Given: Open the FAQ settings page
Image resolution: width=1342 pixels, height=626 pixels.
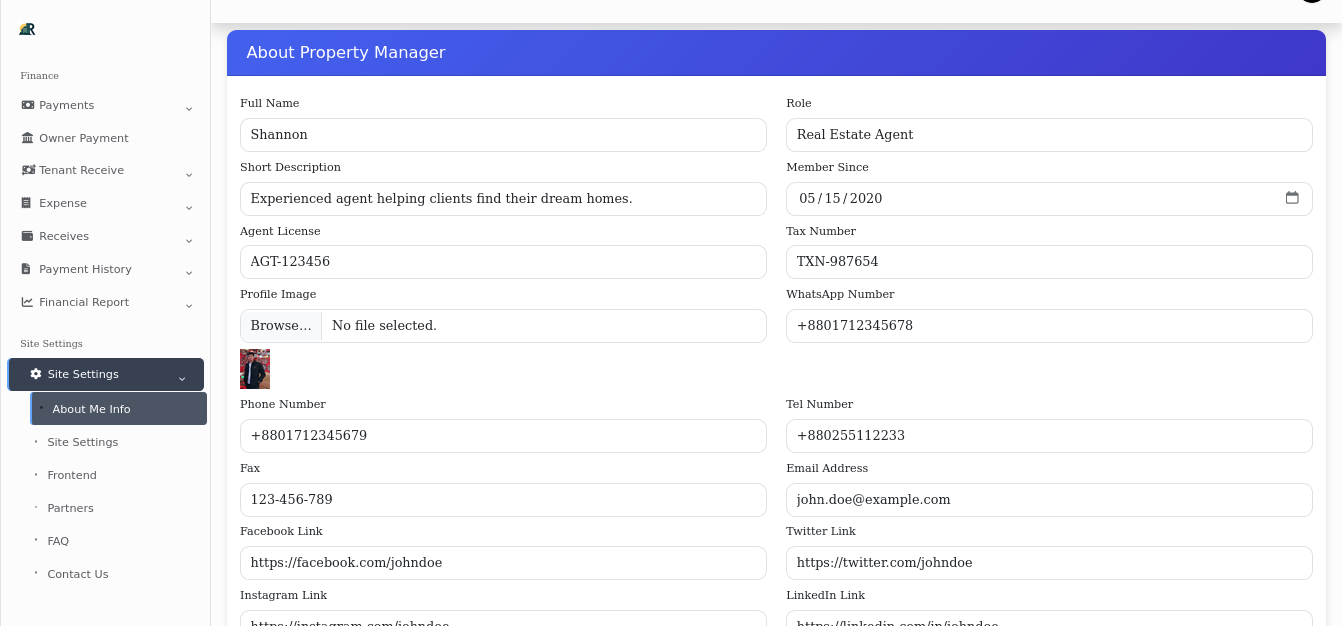Looking at the screenshot, I should (x=58, y=541).
